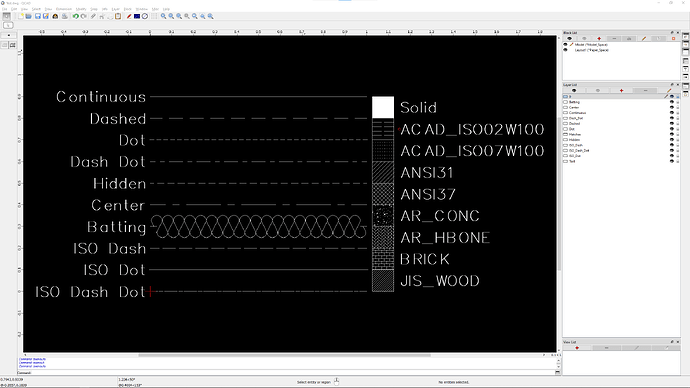Add a view in View List
690x388 pixels.
[577, 348]
